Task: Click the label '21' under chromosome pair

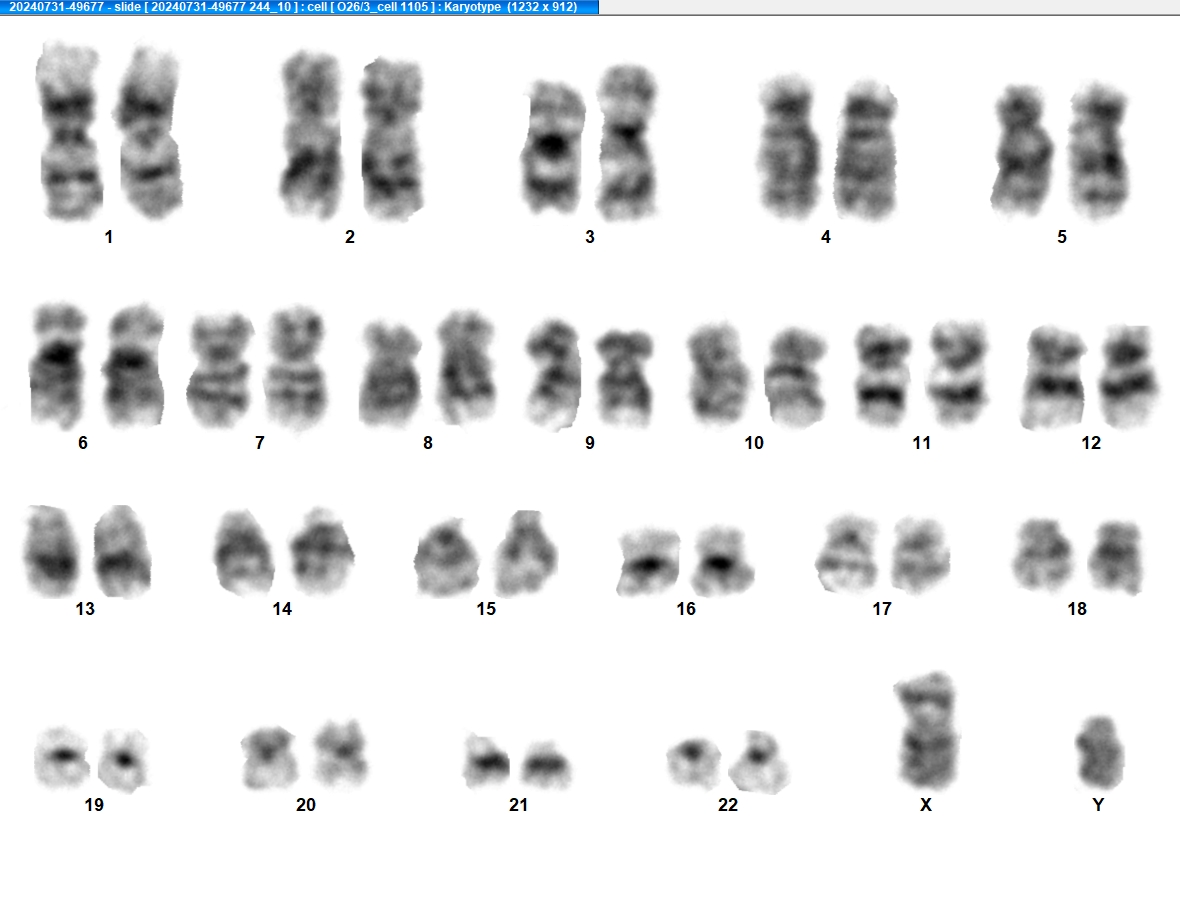Action: tap(519, 805)
